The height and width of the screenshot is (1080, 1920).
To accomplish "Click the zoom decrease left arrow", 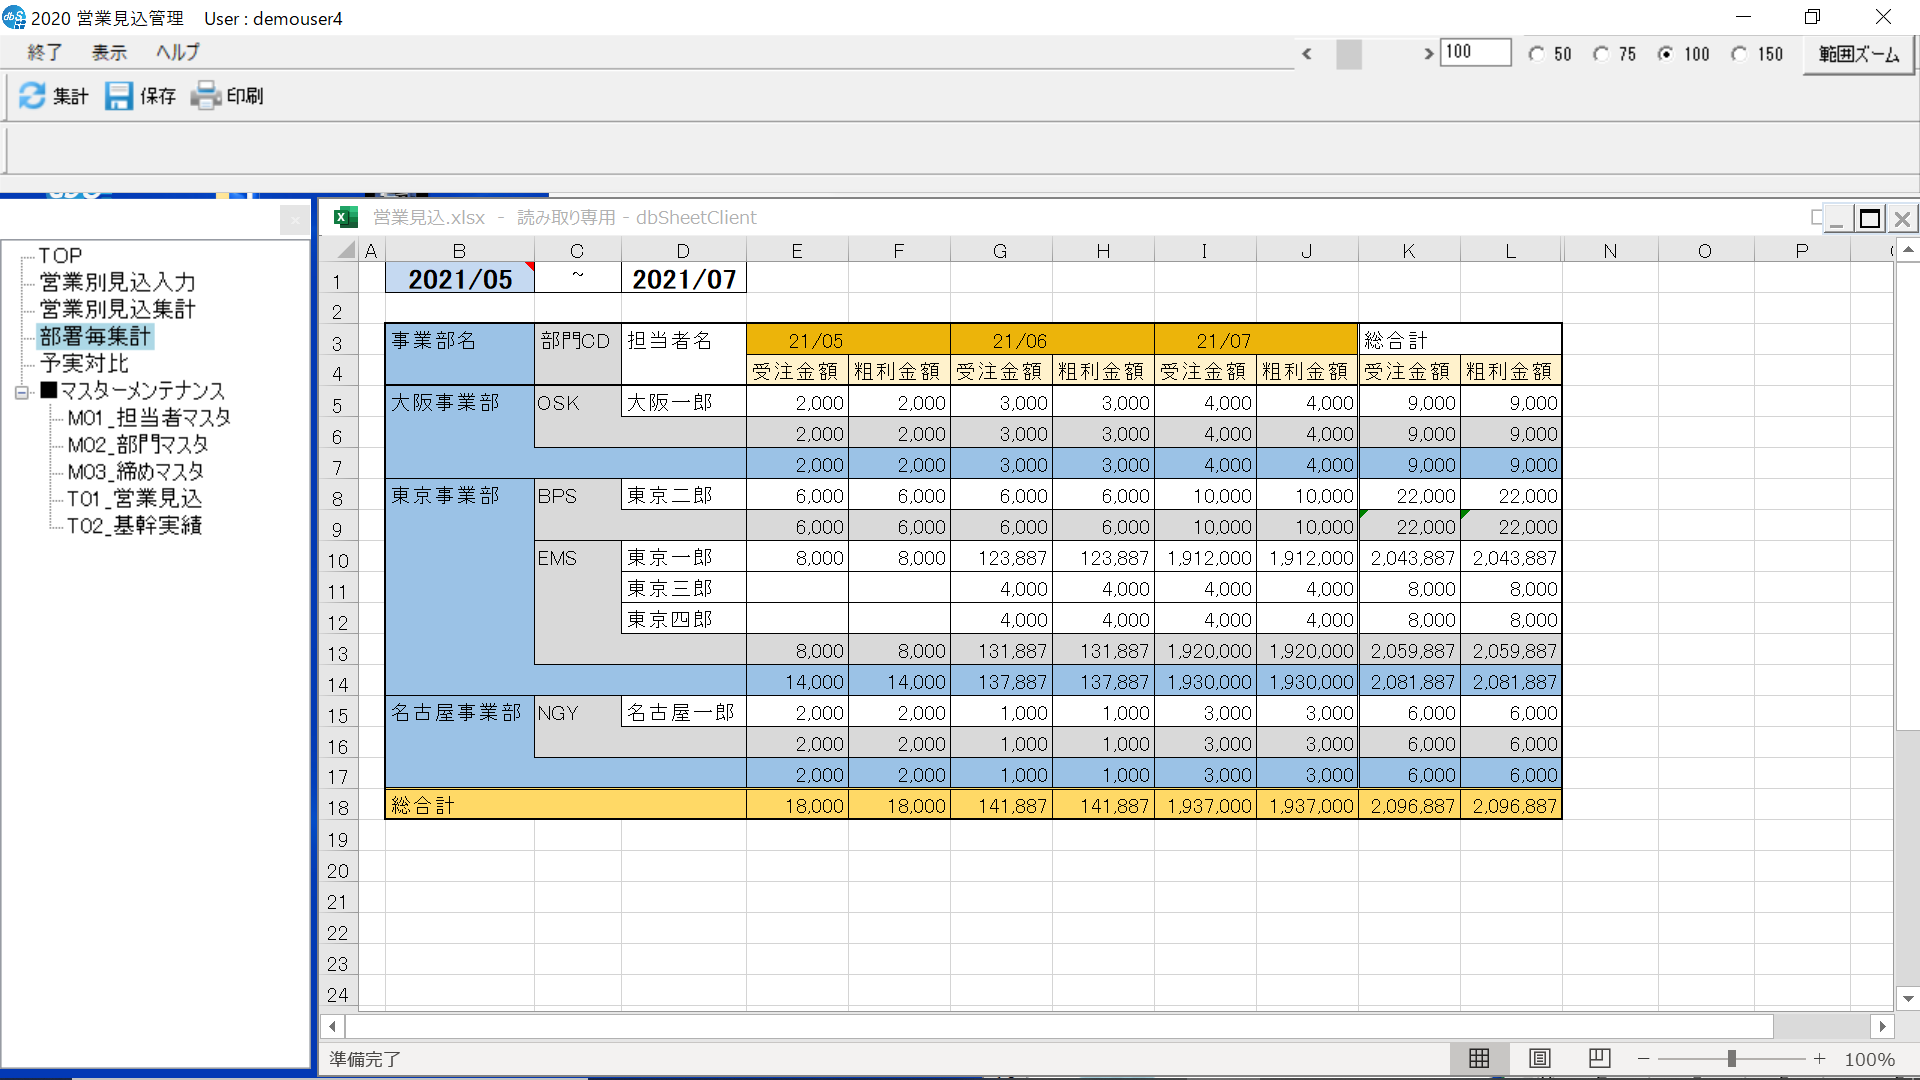I will (1307, 54).
